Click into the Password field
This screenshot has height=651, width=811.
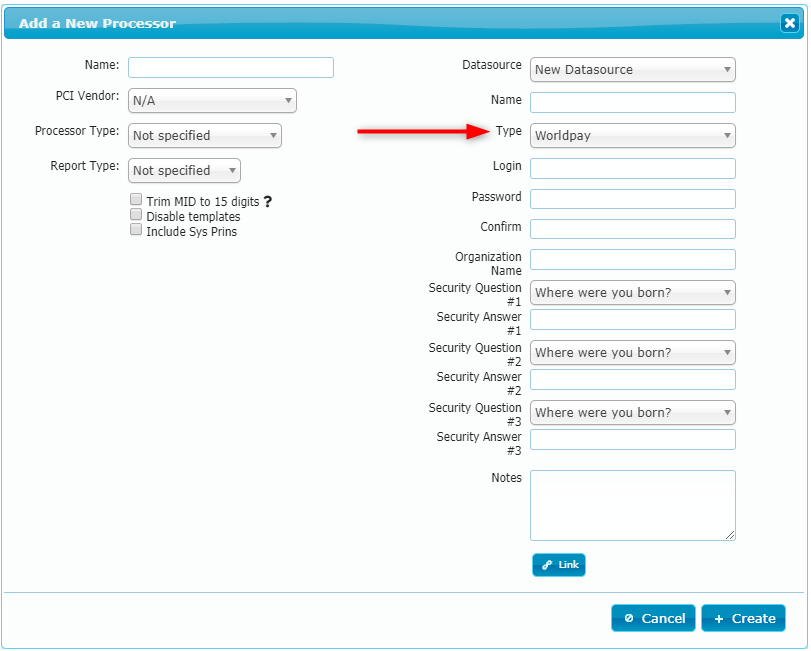click(632, 199)
